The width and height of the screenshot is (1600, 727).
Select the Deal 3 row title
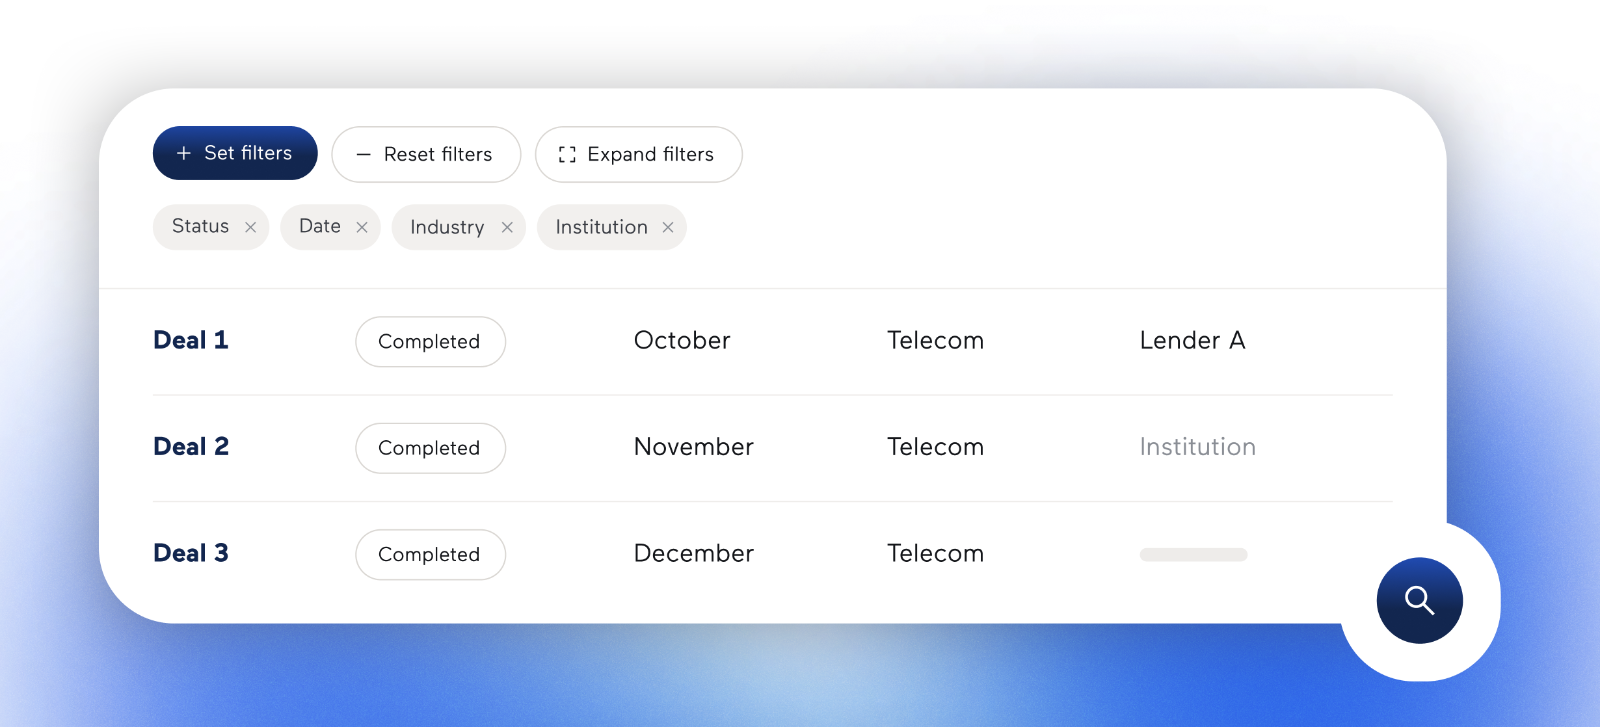191,553
